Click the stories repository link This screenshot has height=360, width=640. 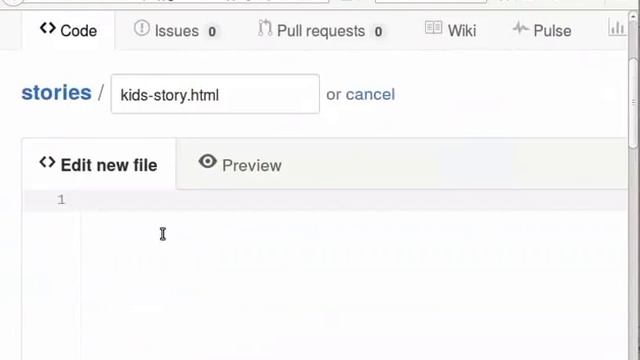click(56, 93)
